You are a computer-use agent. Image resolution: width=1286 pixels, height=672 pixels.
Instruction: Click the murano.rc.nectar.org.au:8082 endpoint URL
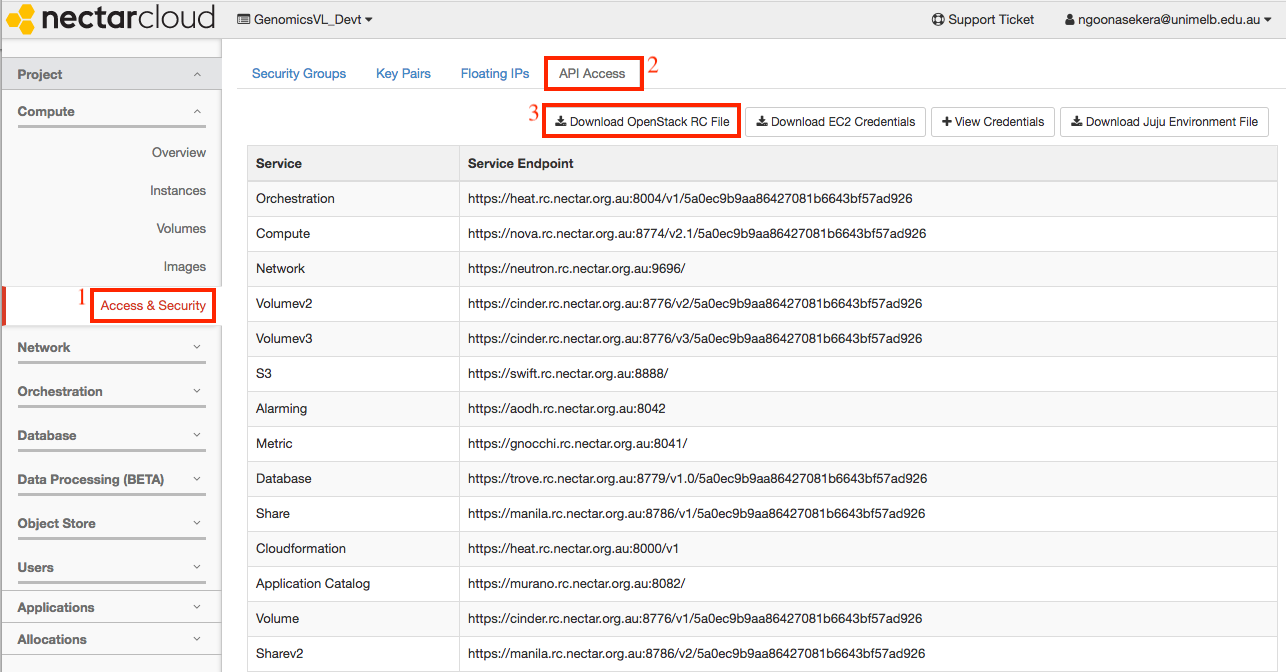[577, 583]
